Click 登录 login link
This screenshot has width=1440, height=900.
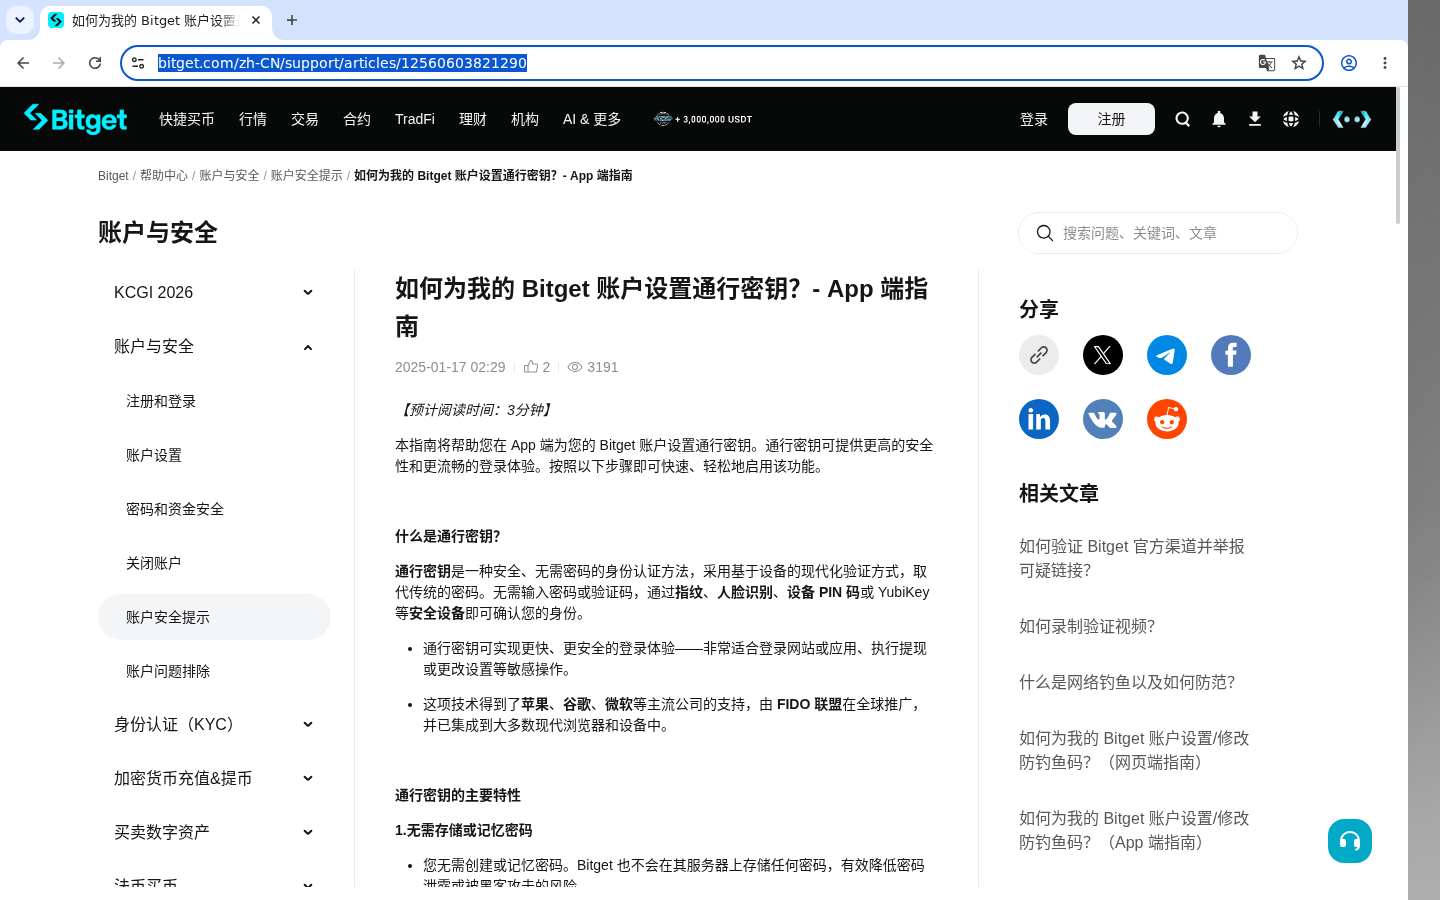pyautogui.click(x=1034, y=119)
